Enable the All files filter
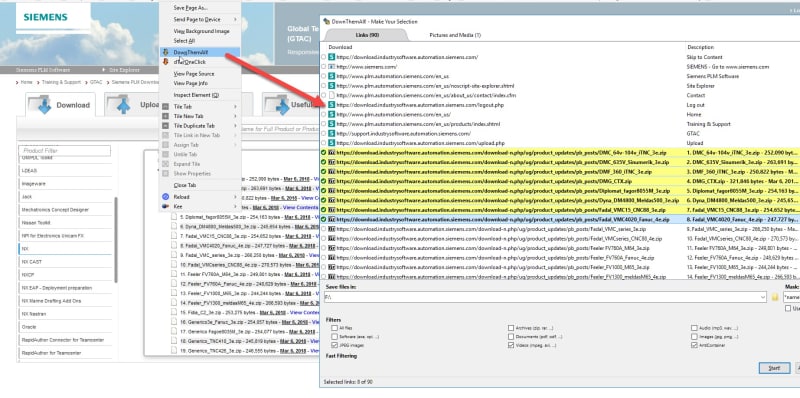 [x=334, y=328]
